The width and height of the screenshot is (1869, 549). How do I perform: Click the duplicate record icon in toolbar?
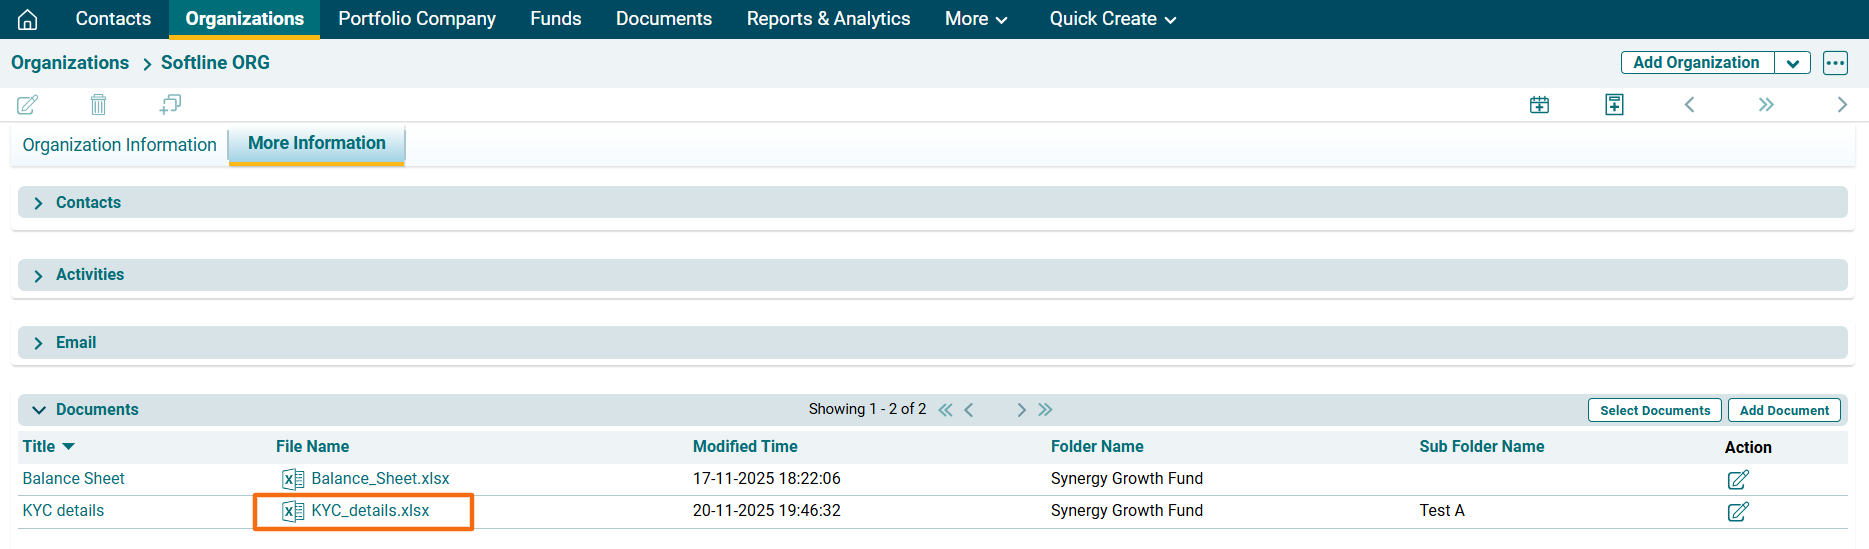(170, 104)
